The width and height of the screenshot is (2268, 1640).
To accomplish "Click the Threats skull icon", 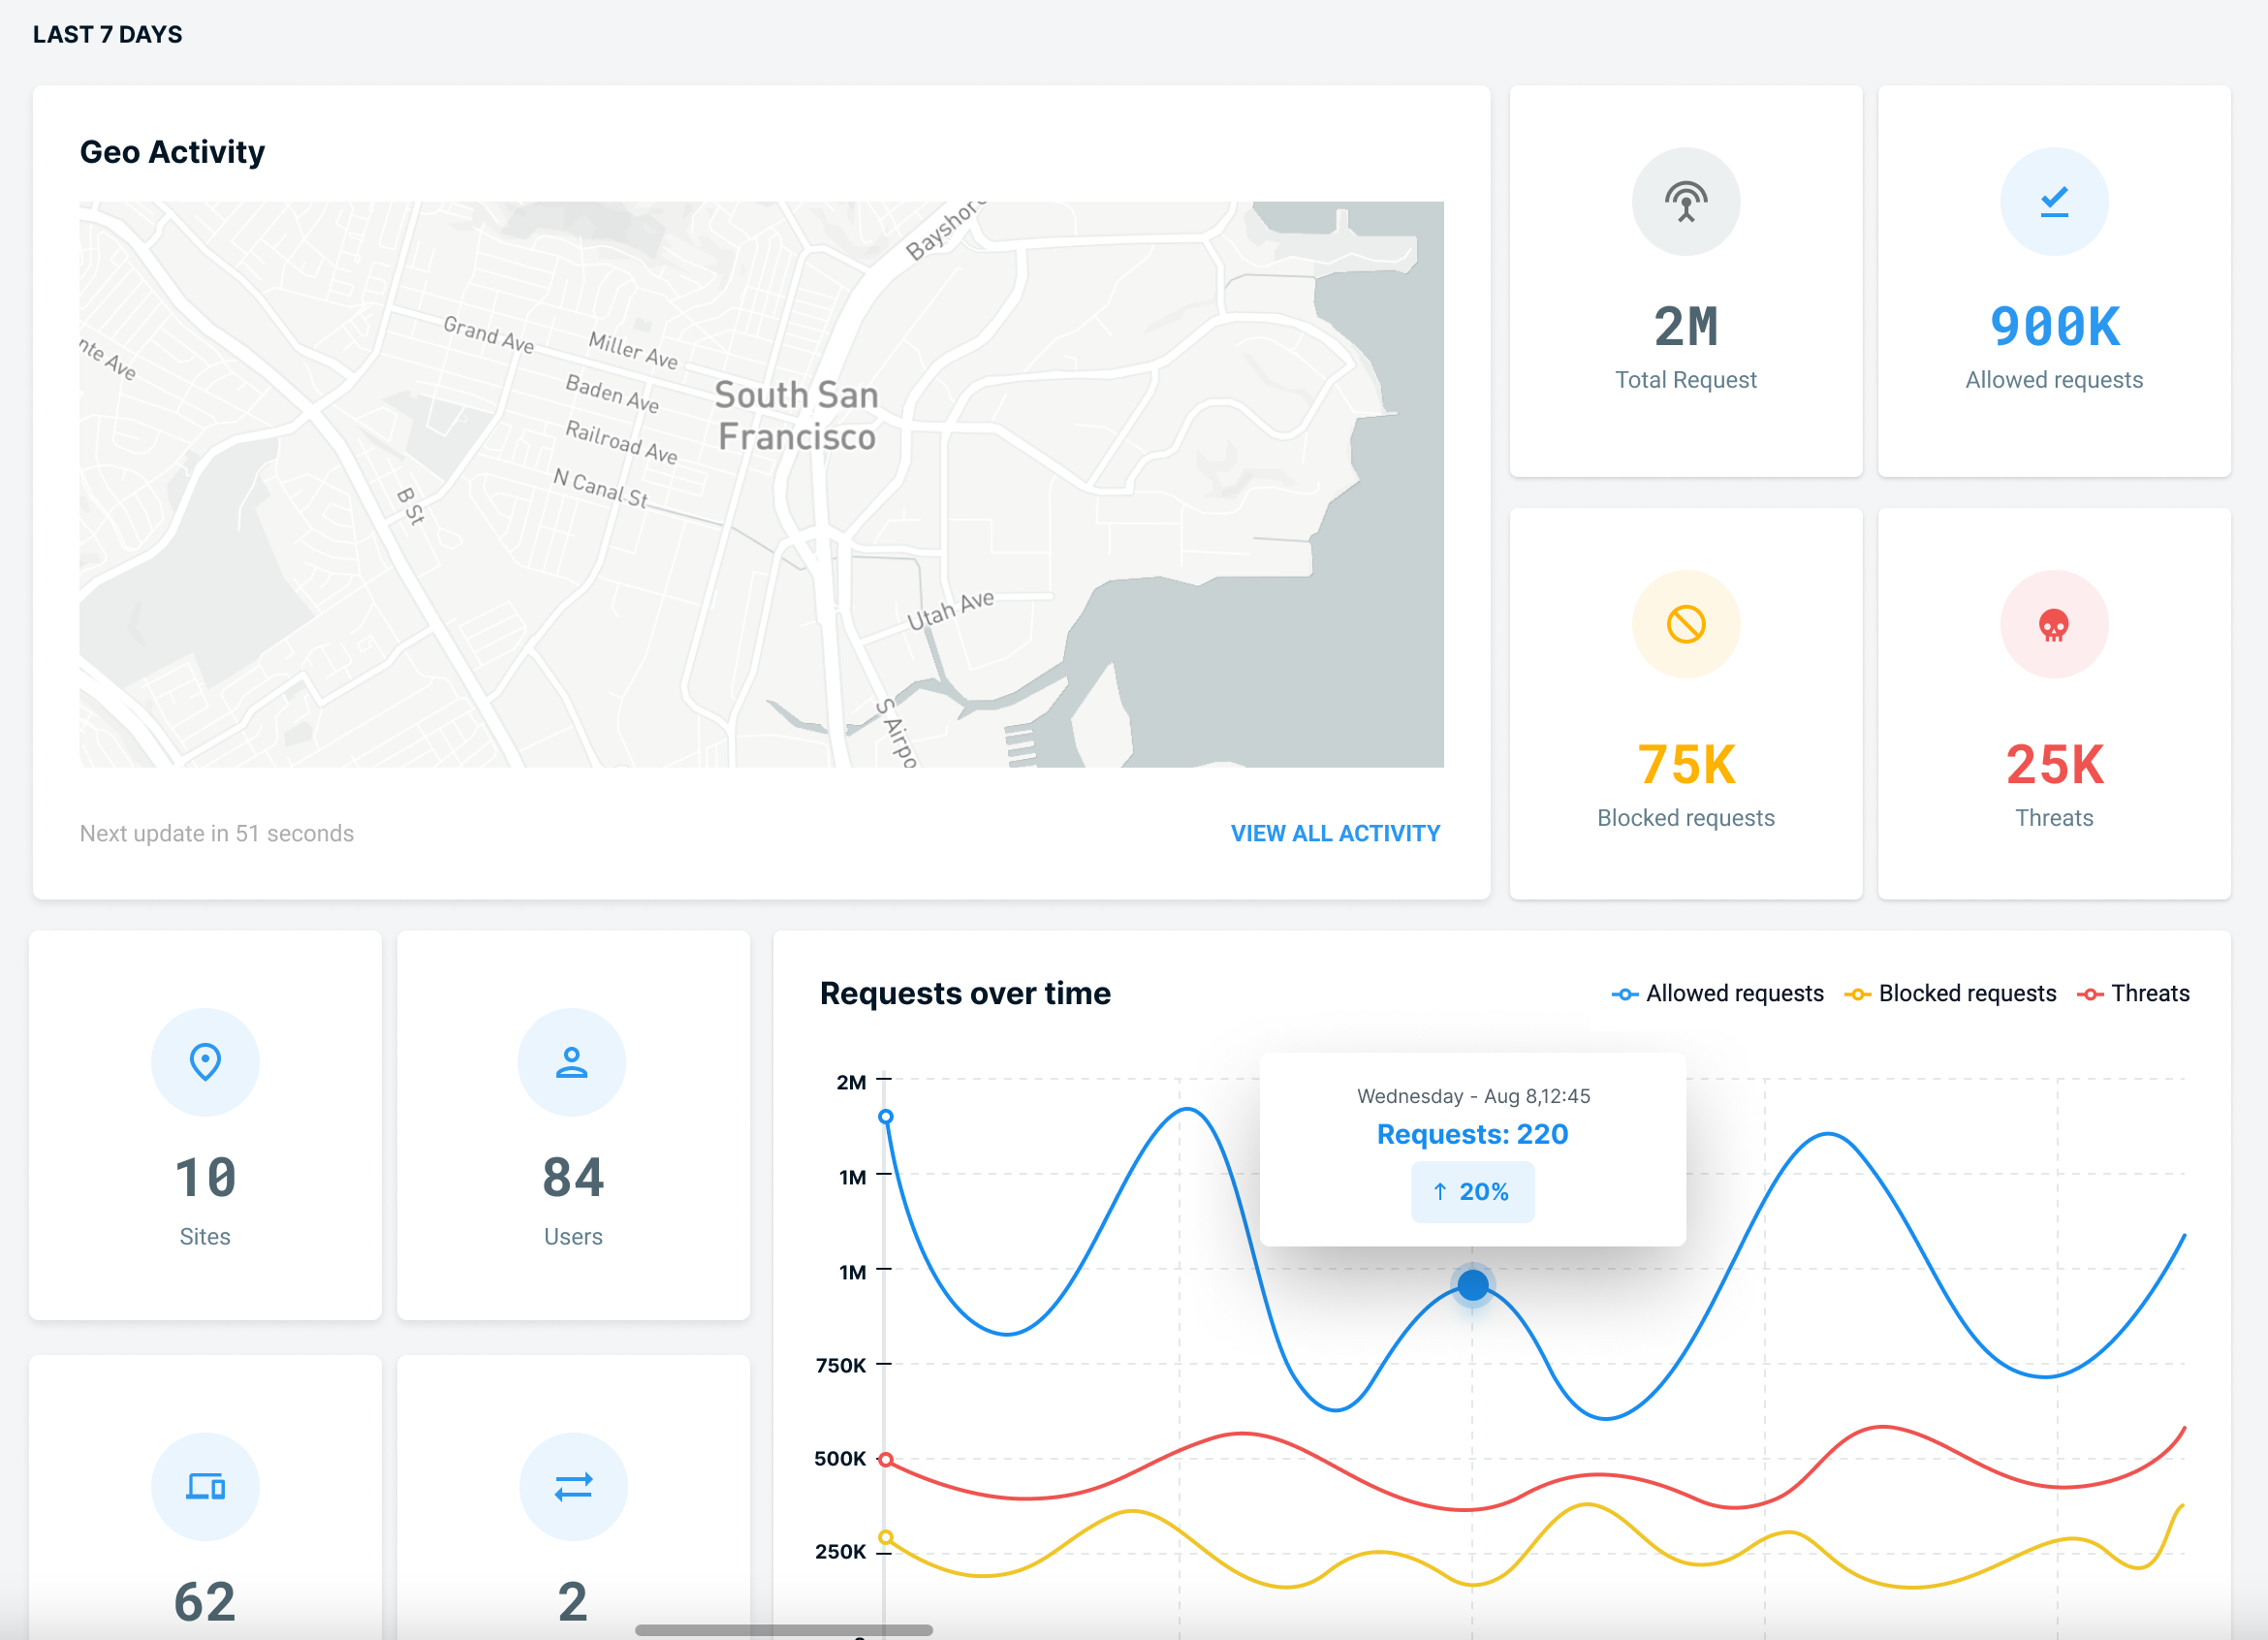I will pos(2054,625).
